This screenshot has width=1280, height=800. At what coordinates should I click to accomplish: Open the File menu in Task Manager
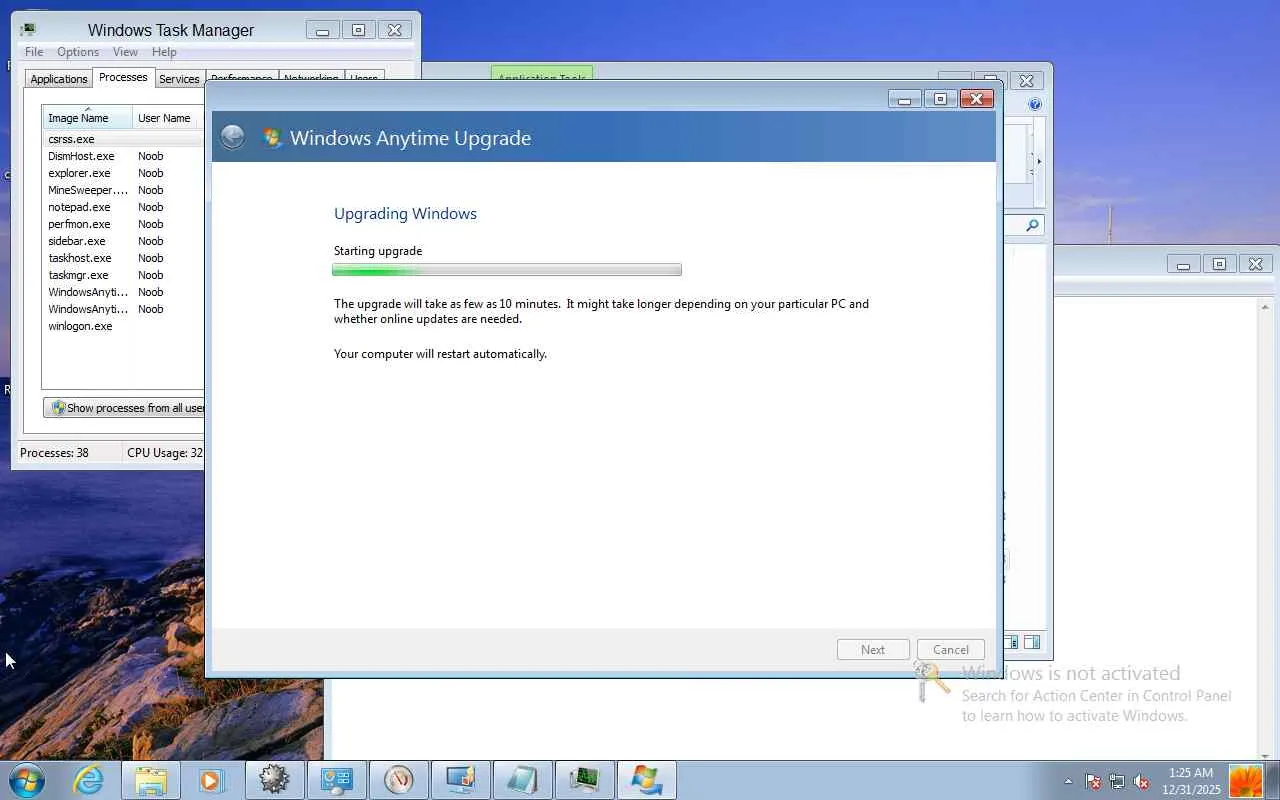coord(34,52)
